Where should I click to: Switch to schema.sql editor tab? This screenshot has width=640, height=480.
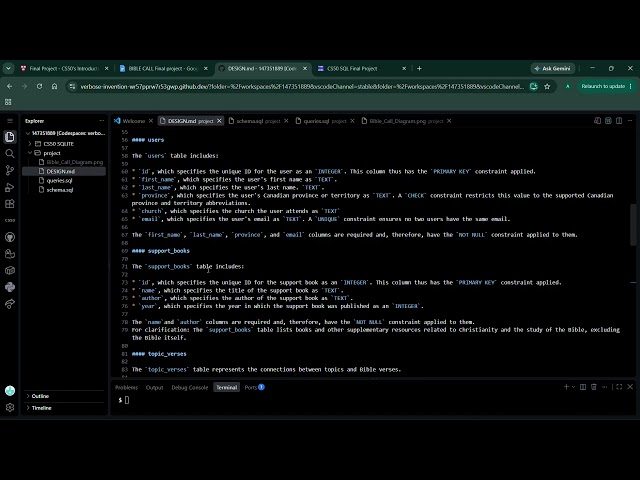coord(254,121)
